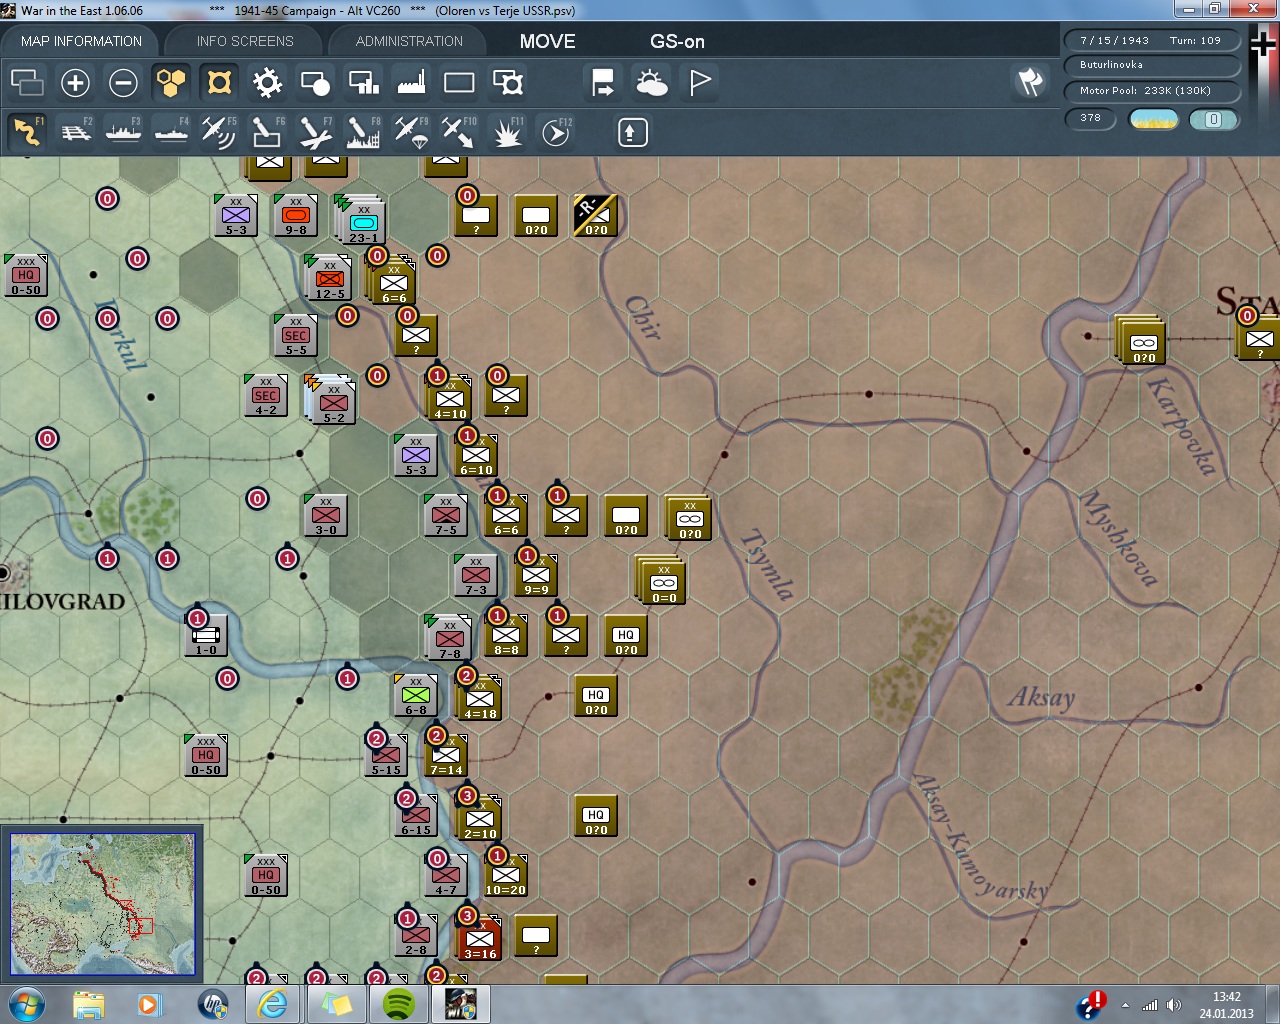Image resolution: width=1280 pixels, height=1024 pixels.
Task: Open the MAP INFORMATION tab
Action: pos(81,41)
